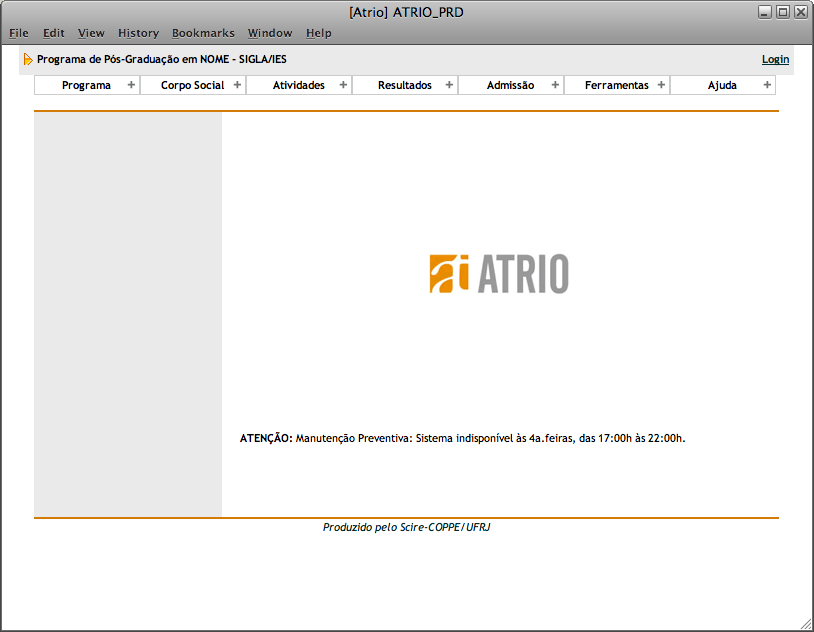Open the Window menu in the menu bar
This screenshot has width=814, height=632.
(270, 33)
